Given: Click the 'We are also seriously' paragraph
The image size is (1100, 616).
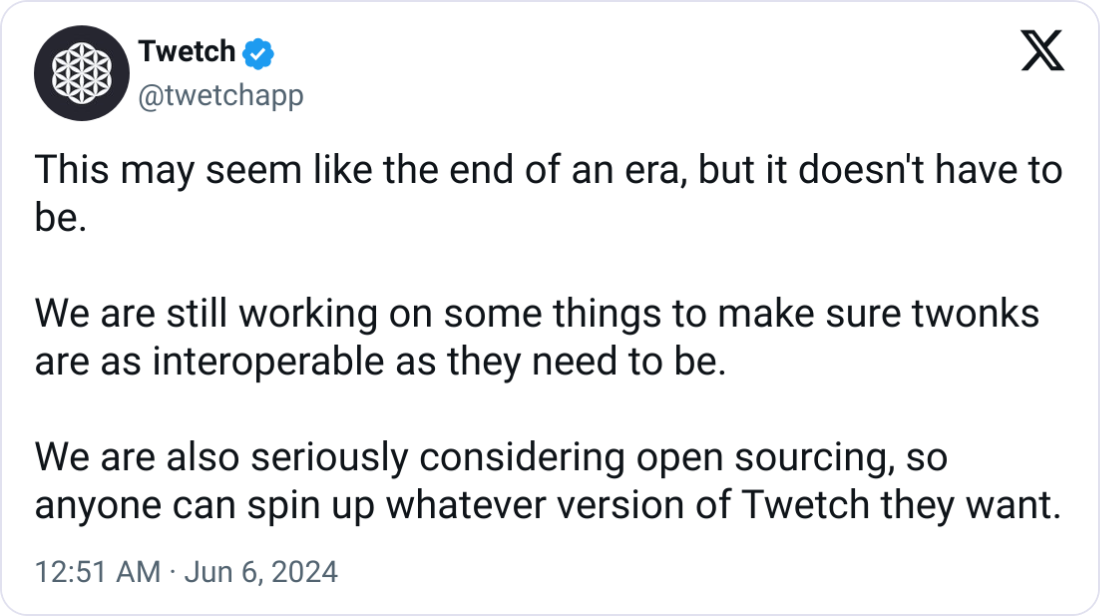Looking at the screenshot, I should [548, 481].
